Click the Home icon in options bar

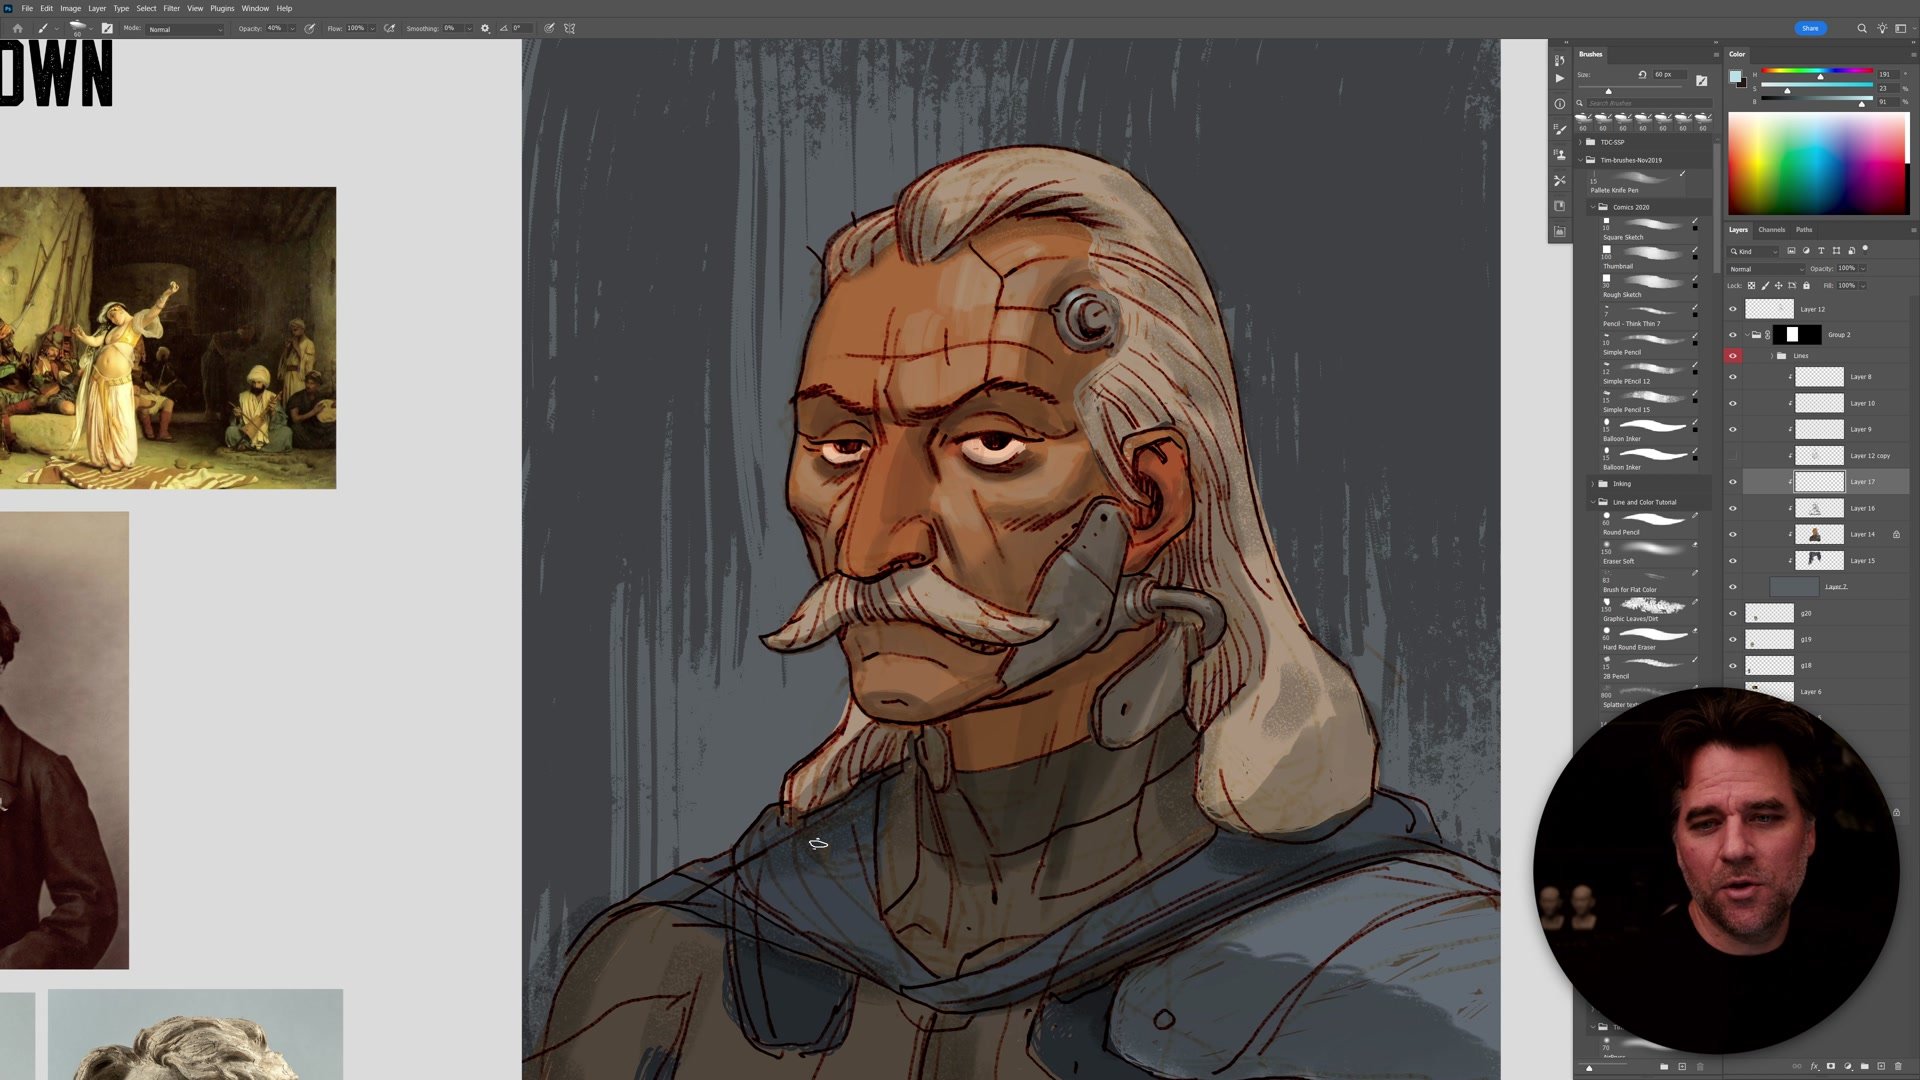(x=17, y=28)
